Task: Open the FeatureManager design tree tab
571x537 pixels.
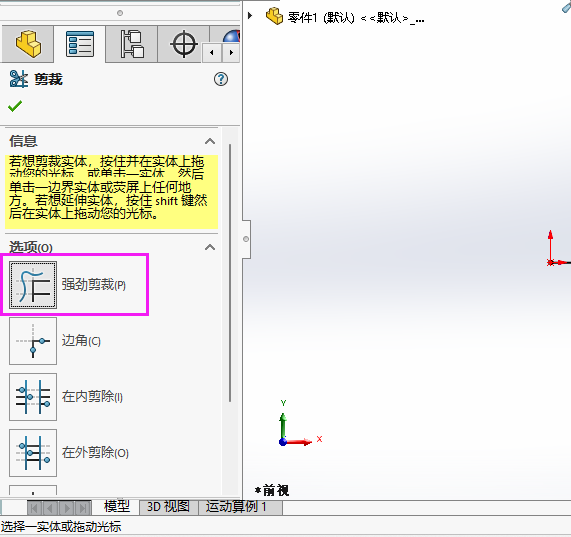Action: [x=28, y=44]
